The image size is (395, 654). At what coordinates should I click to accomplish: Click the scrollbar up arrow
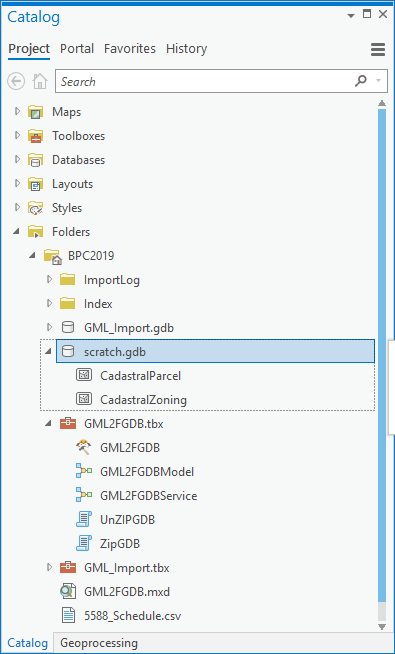[382, 103]
